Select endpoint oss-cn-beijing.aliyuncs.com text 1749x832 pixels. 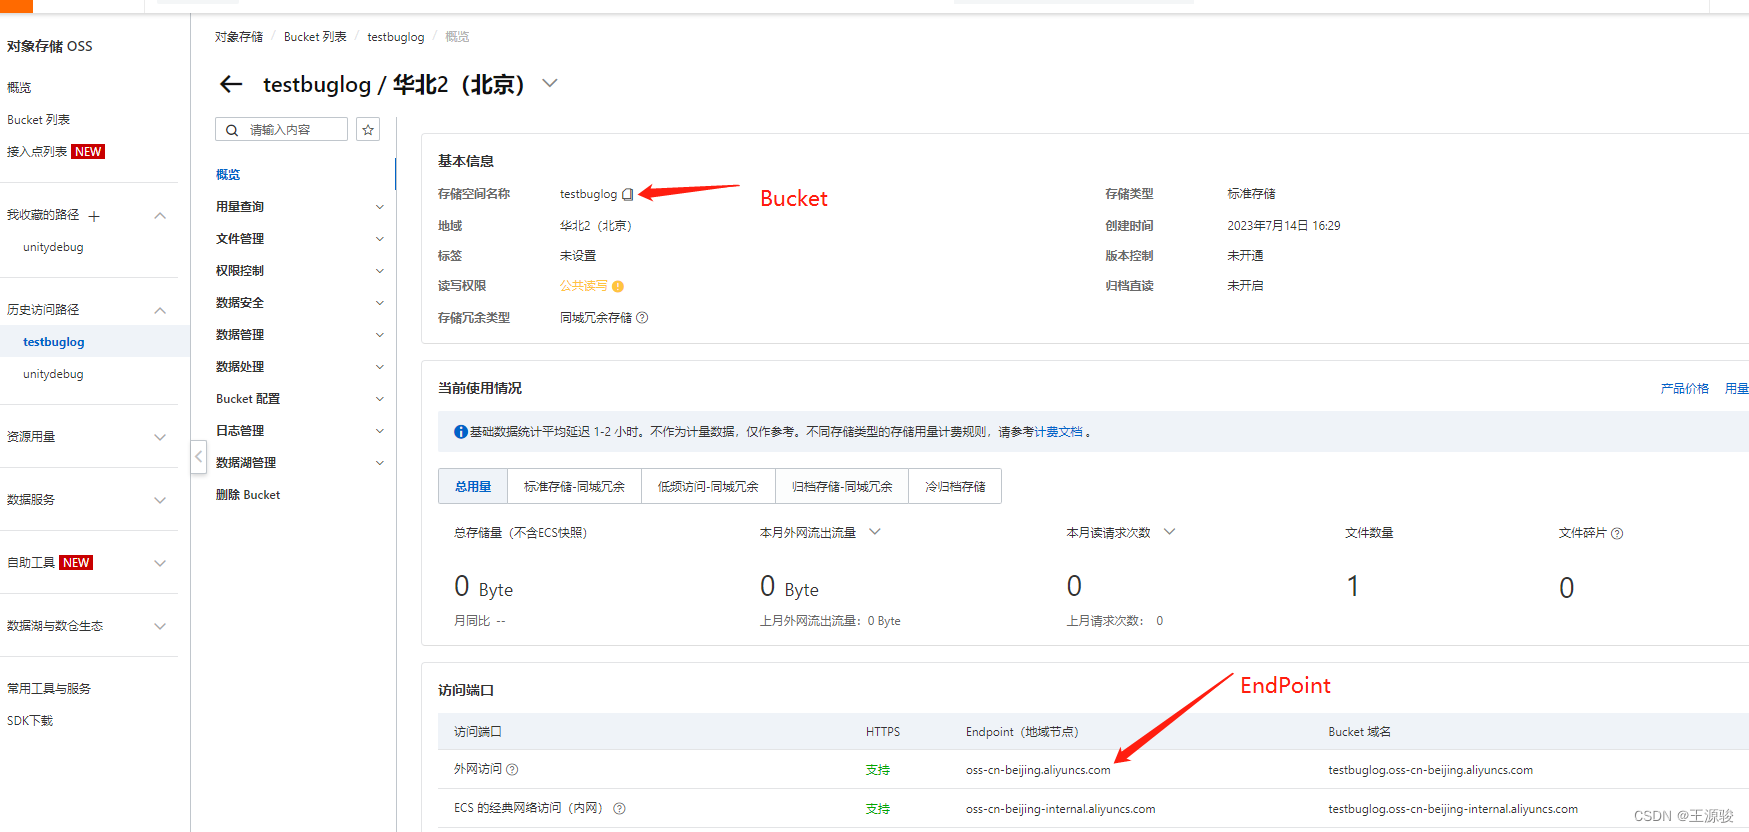pyautogui.click(x=1038, y=770)
